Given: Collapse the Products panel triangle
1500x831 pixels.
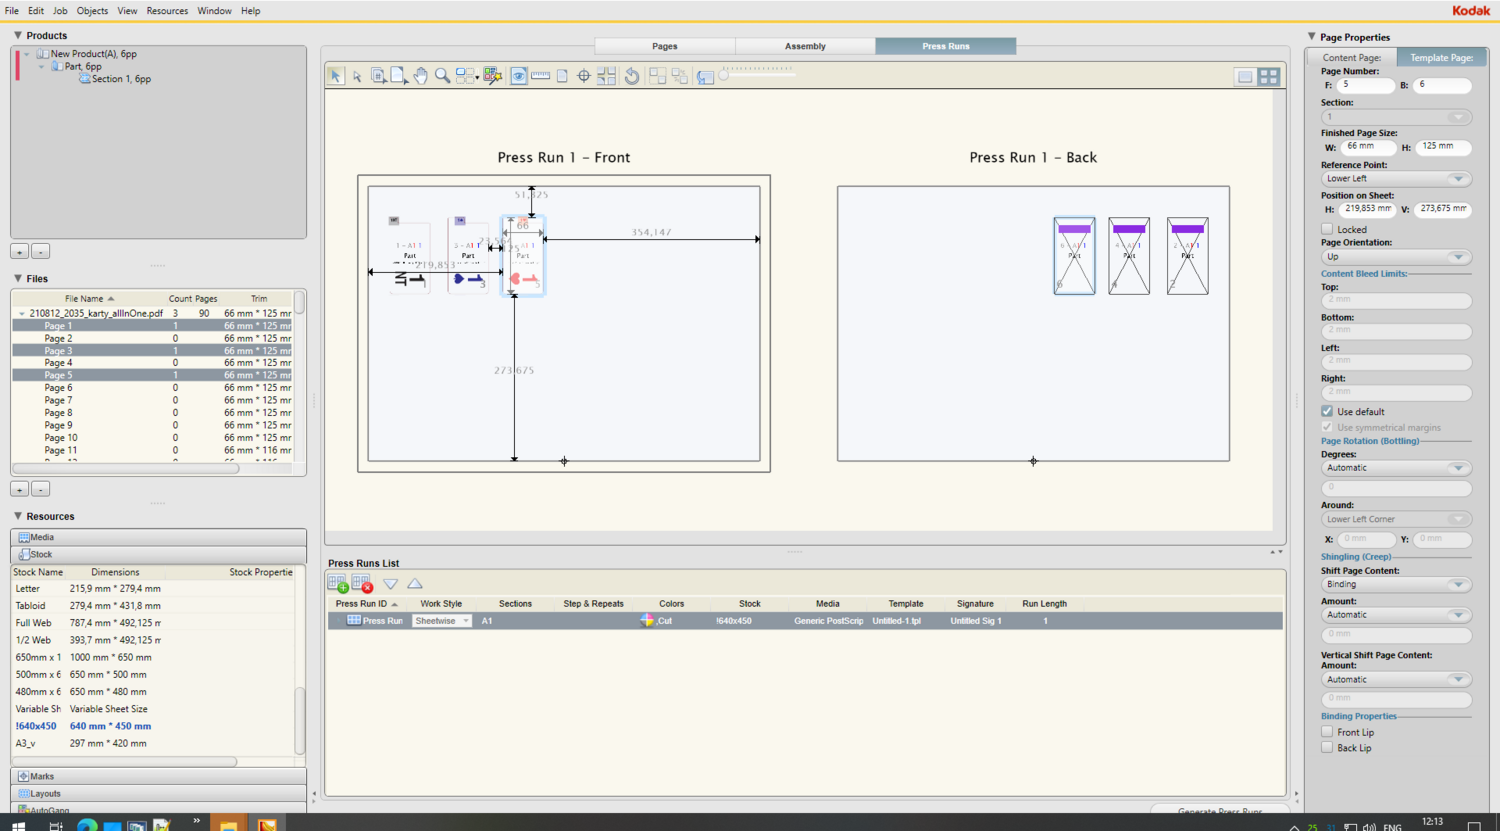Looking at the screenshot, I should click(x=17, y=35).
